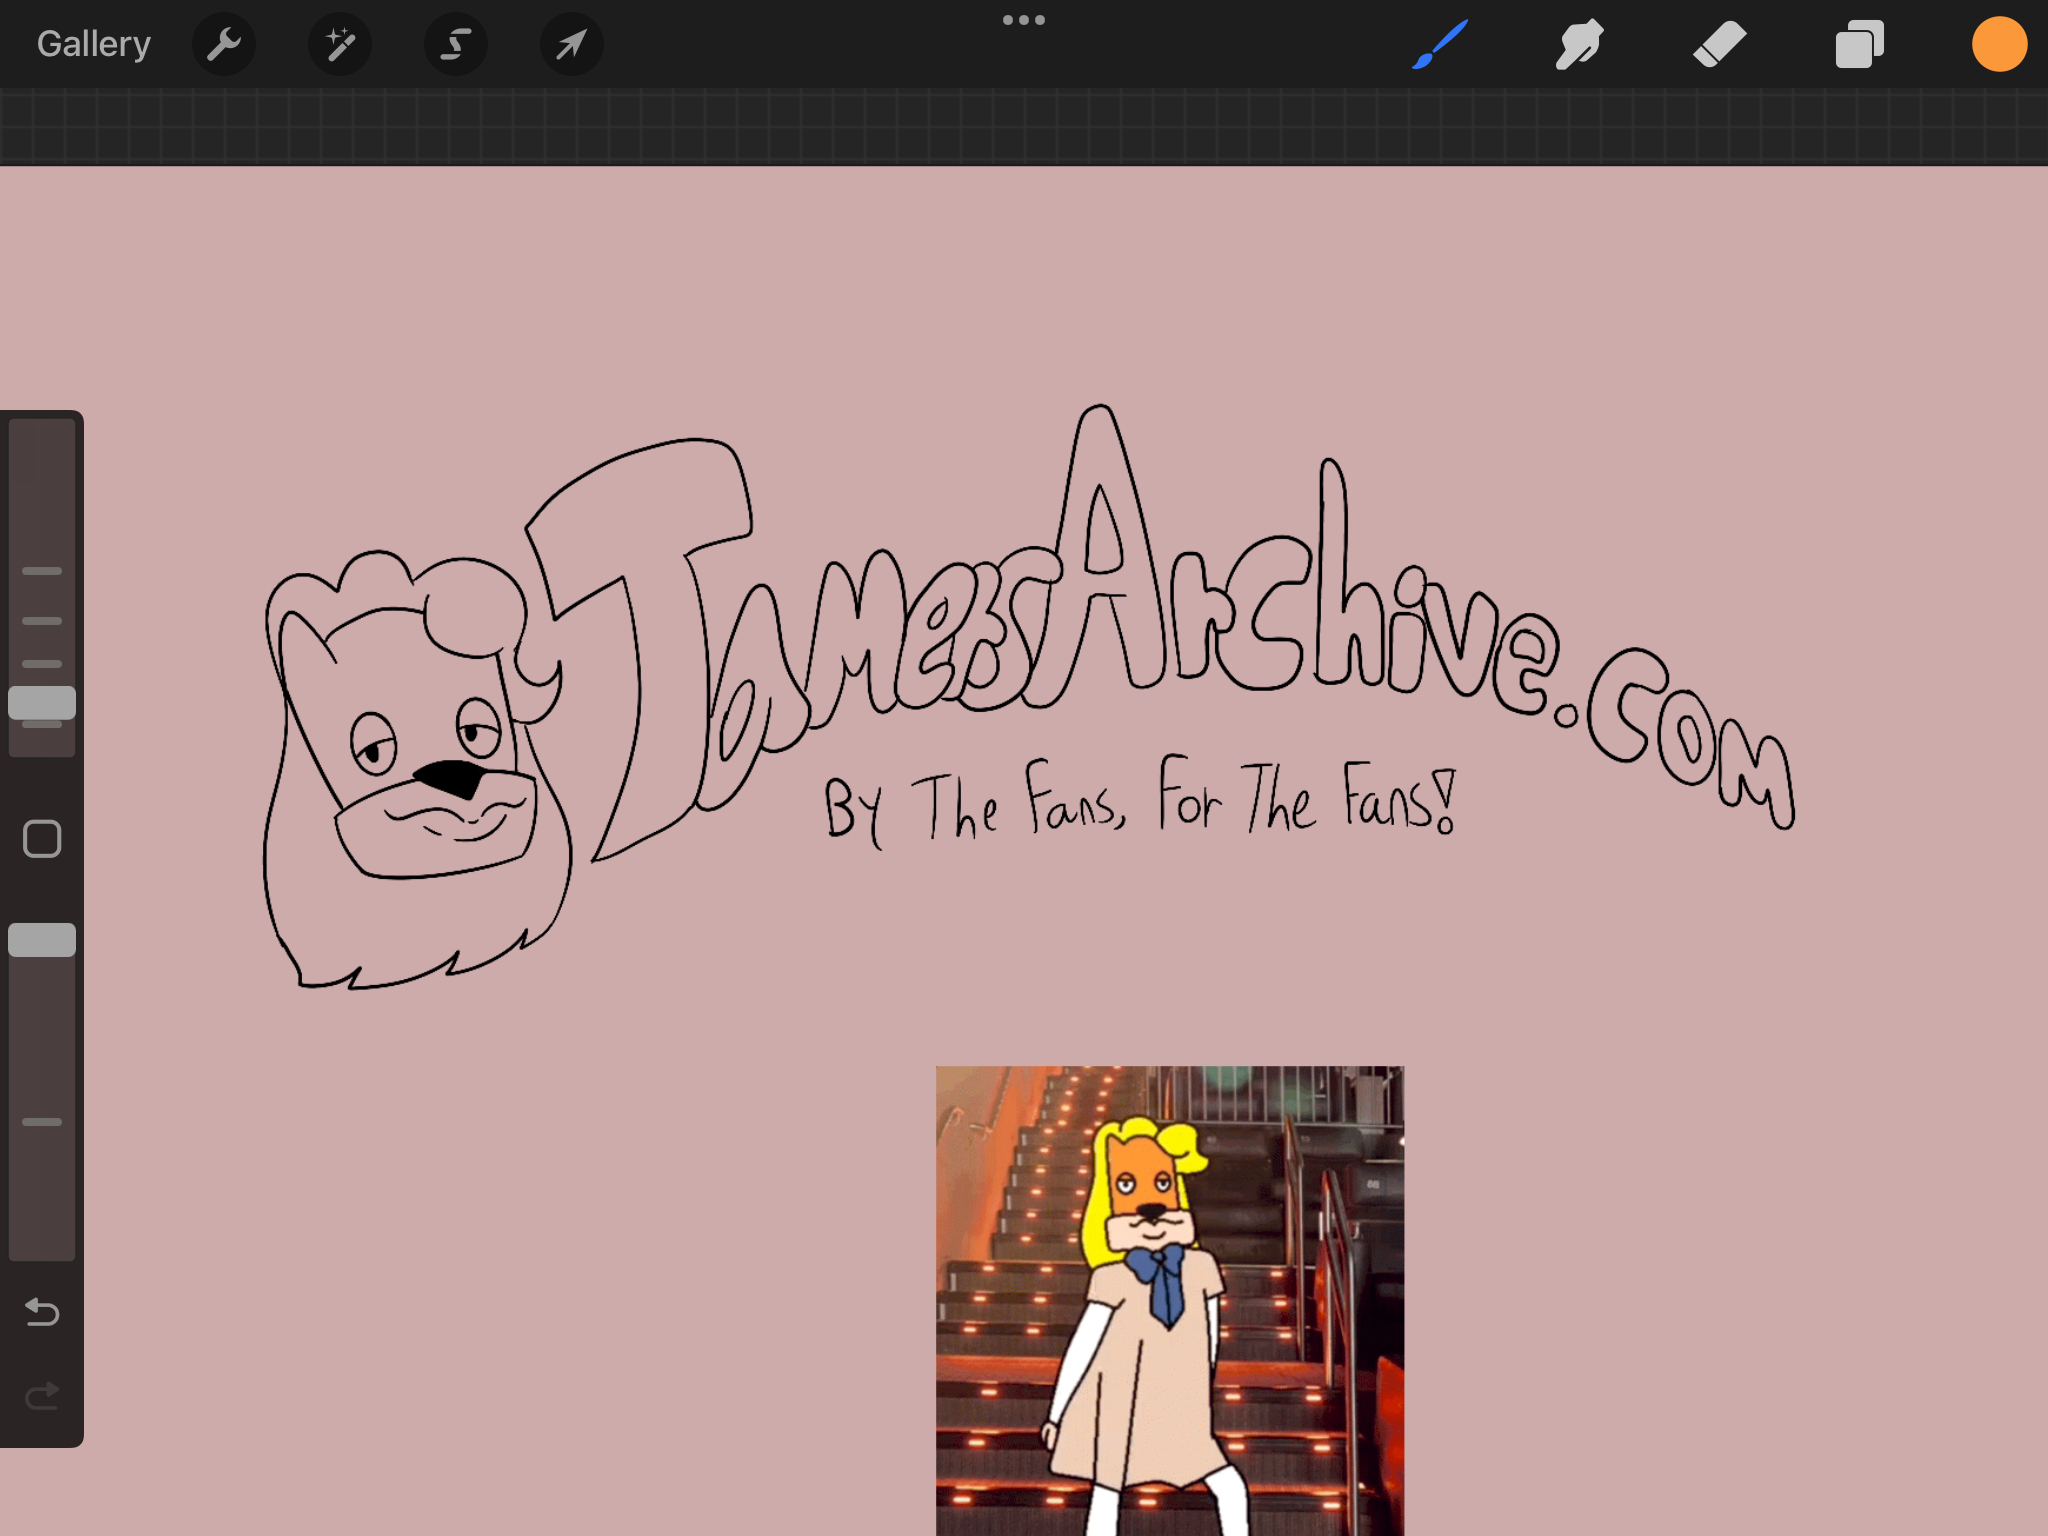Viewport: 2048px width, 1536px height.
Task: Tap the dark grid strip above canvas
Action: [1024, 126]
